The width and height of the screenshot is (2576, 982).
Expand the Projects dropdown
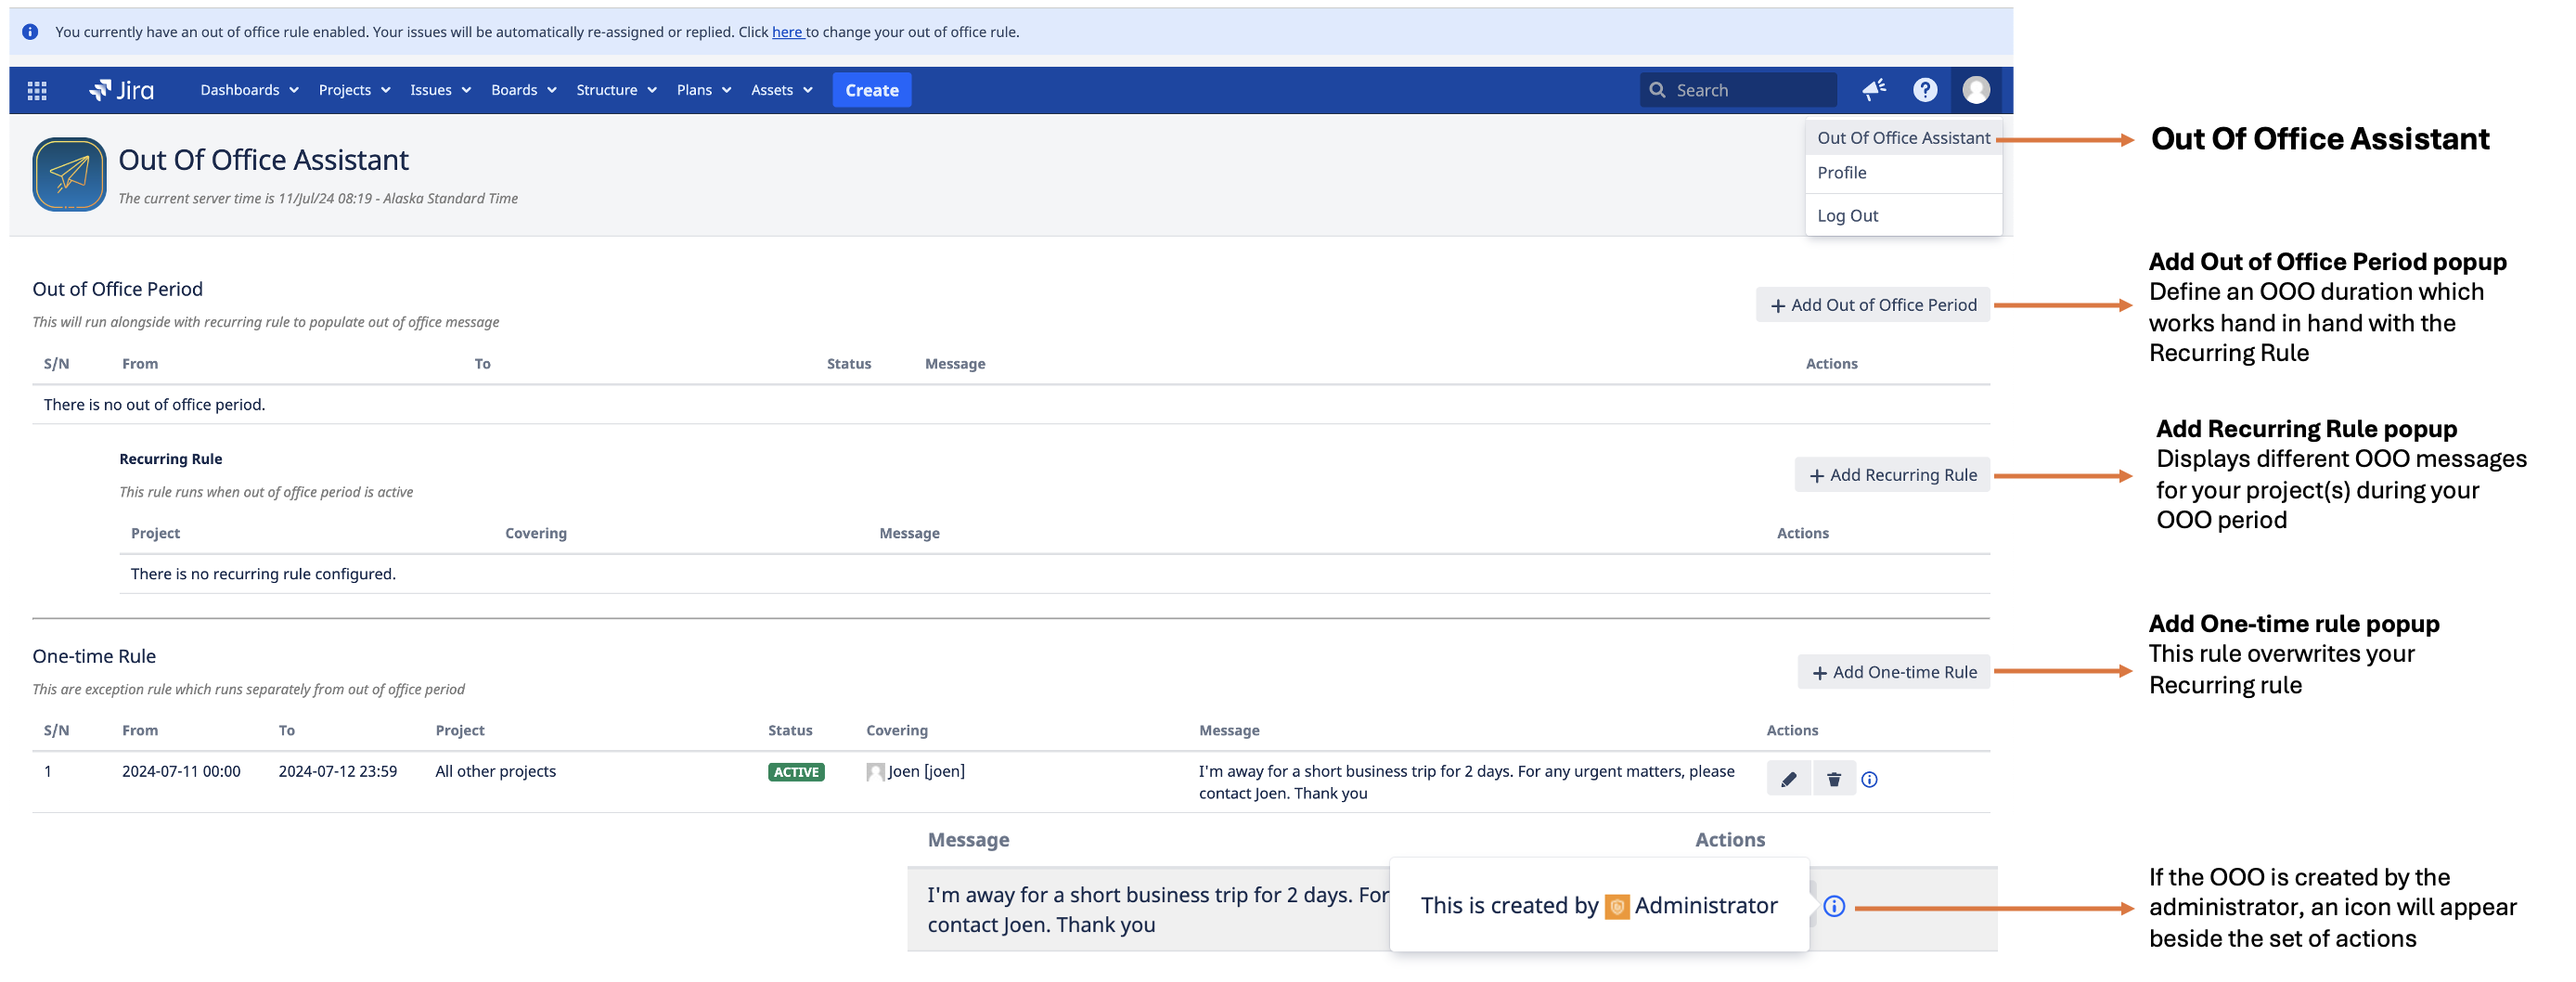tap(354, 90)
